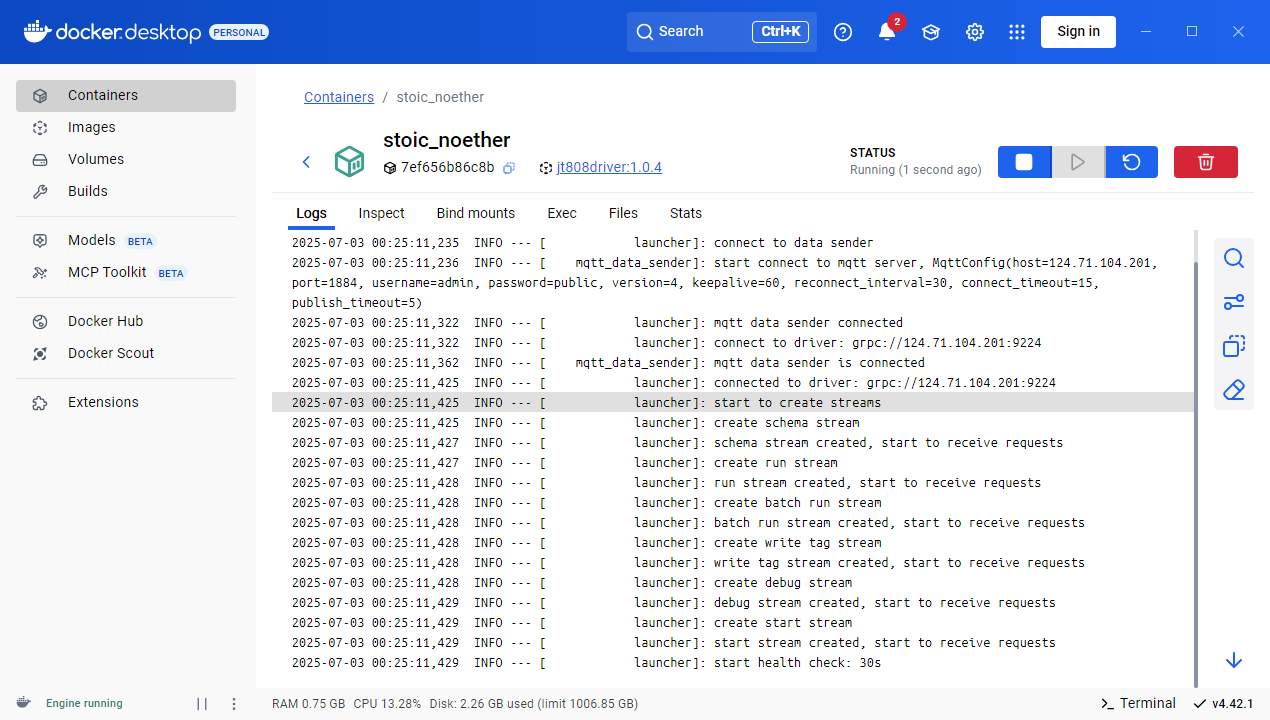The width and height of the screenshot is (1270, 720).
Task: Open the help question-mark icon
Action: point(843,32)
